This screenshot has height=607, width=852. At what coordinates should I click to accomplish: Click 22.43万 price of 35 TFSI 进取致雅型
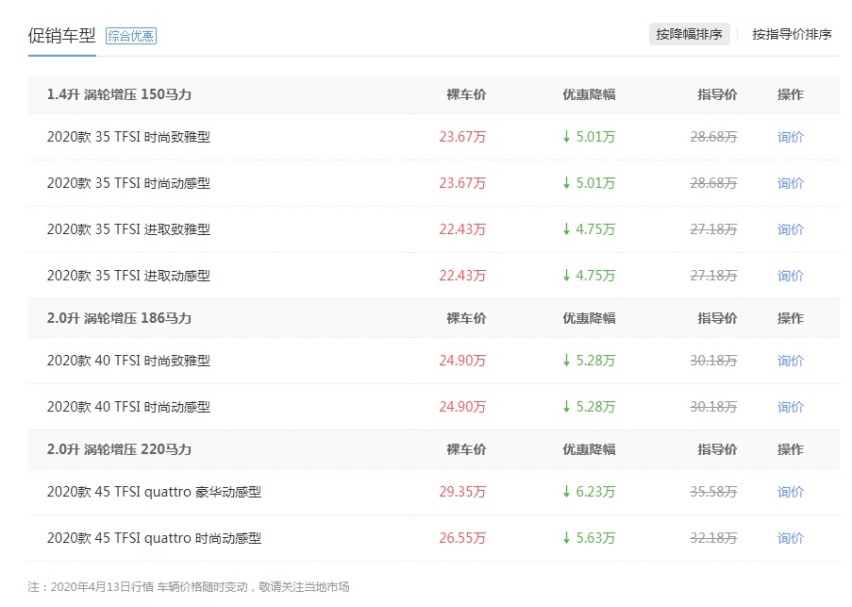(x=462, y=229)
